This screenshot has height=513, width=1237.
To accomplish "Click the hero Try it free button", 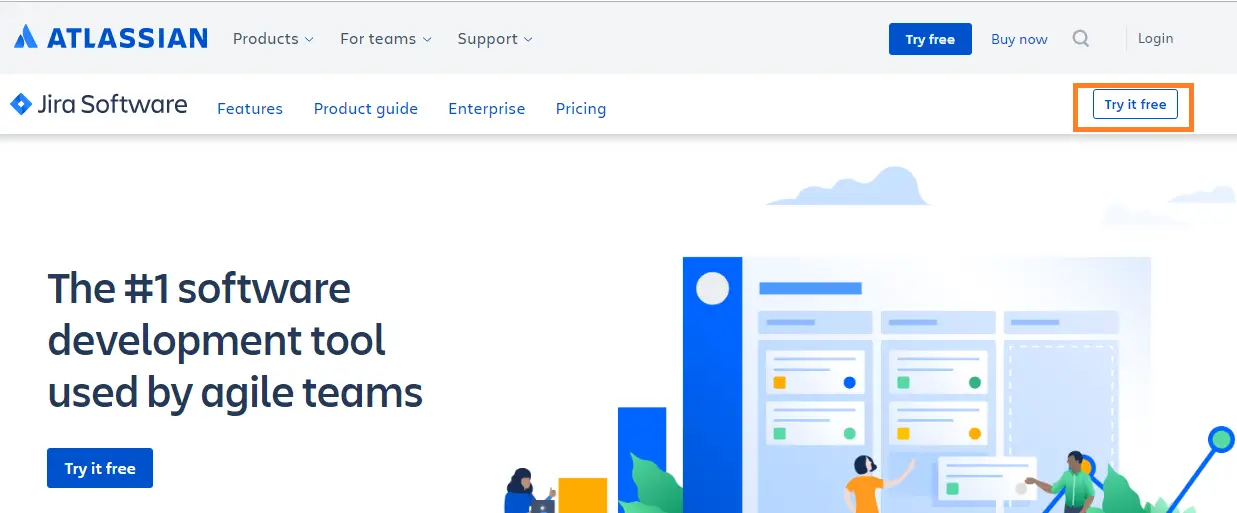I will (100, 468).
